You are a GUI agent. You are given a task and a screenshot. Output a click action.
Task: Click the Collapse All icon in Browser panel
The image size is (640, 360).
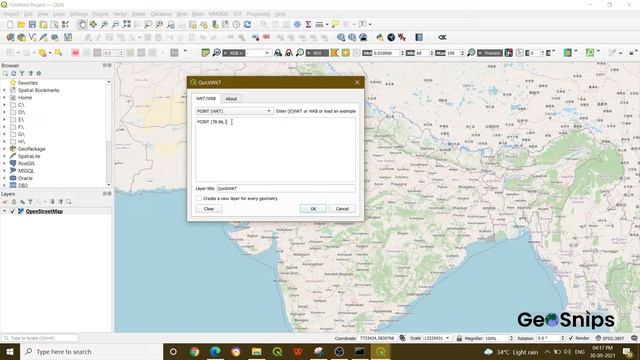30,73
